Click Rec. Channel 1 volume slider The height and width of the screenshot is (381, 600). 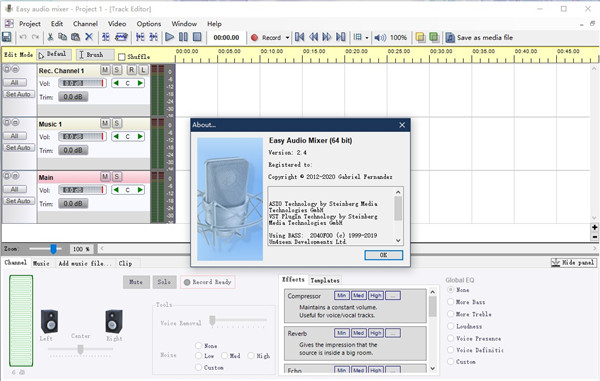pyautogui.click(x=82, y=83)
